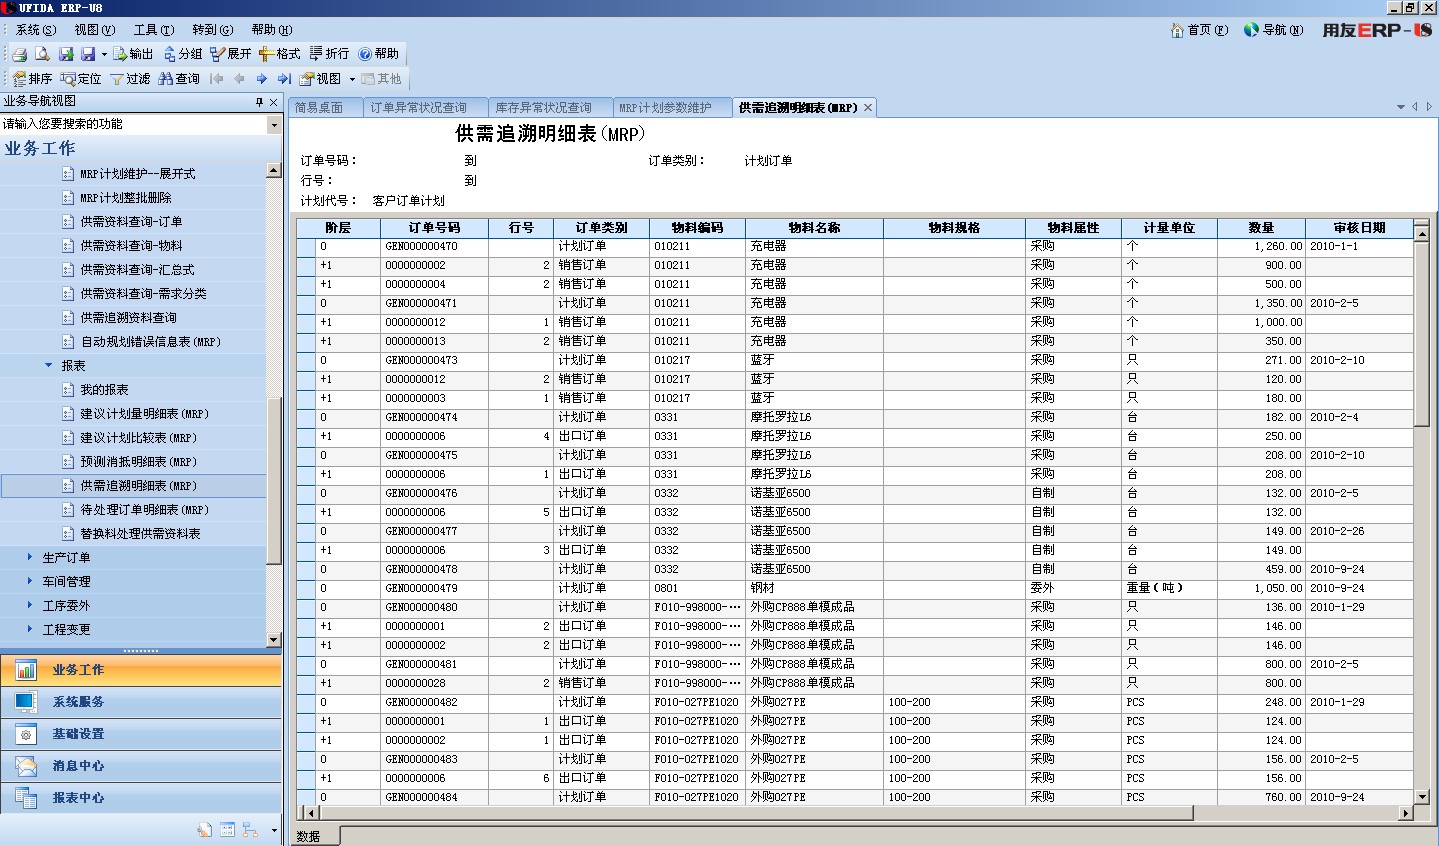Click the 视图 view toolbar button
The image size is (1439, 846).
pyautogui.click(x=321, y=79)
